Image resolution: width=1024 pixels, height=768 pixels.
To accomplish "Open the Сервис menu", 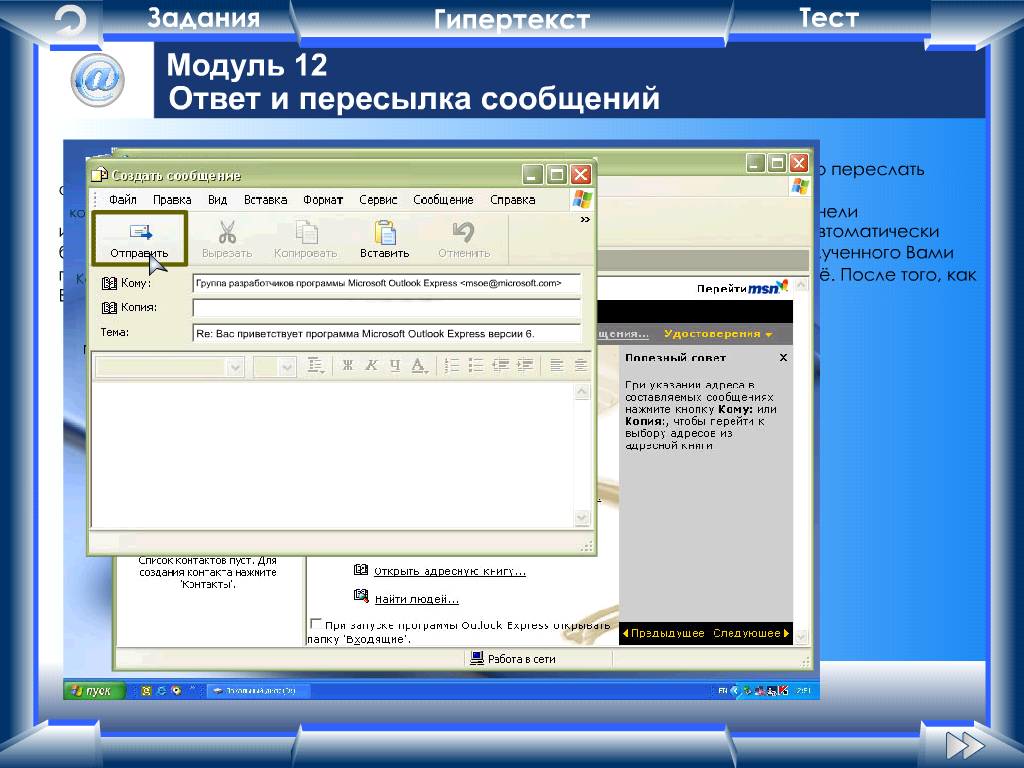I will pos(378,200).
